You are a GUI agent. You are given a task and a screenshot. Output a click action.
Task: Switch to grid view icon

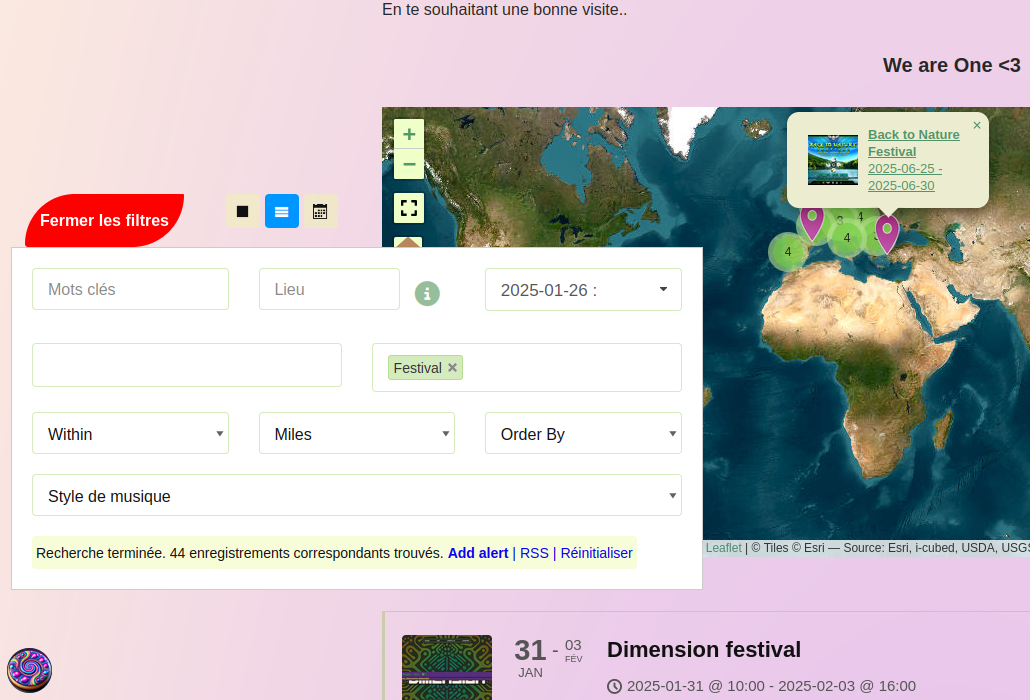(242, 211)
